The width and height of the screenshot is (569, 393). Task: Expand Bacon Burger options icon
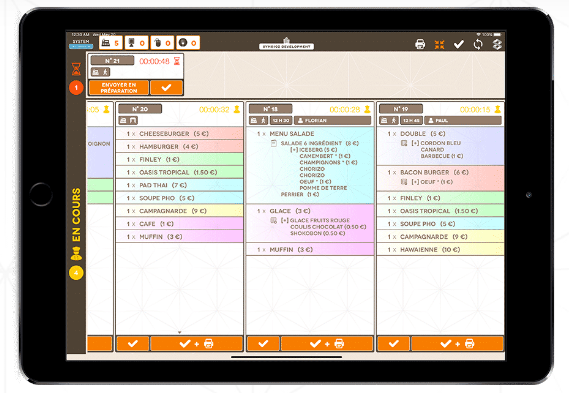click(x=404, y=182)
